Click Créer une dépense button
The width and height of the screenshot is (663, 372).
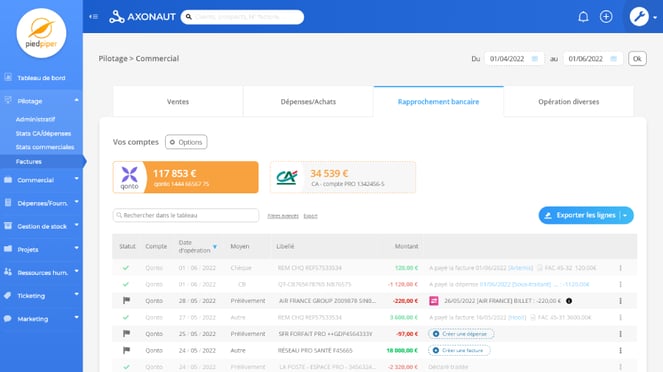point(461,334)
